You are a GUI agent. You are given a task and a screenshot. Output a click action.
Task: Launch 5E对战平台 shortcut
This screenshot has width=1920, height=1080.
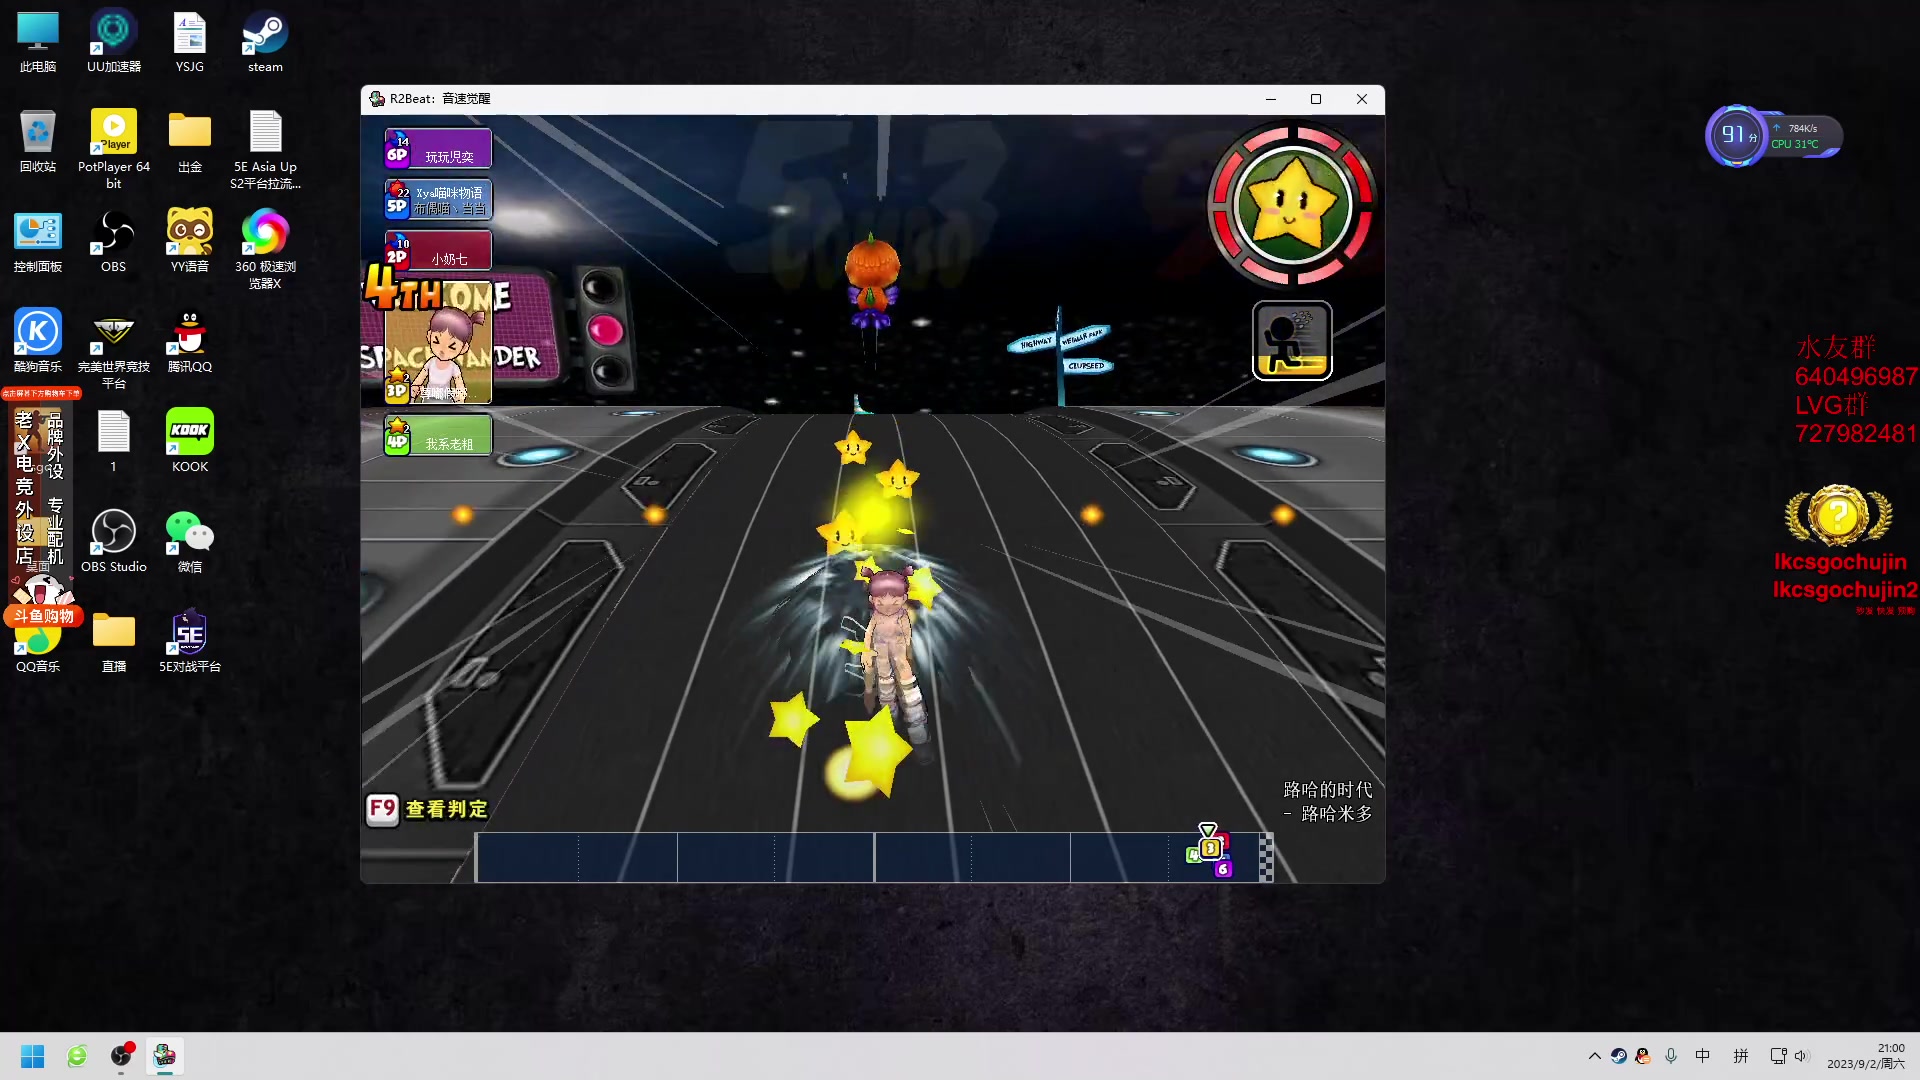[190, 641]
